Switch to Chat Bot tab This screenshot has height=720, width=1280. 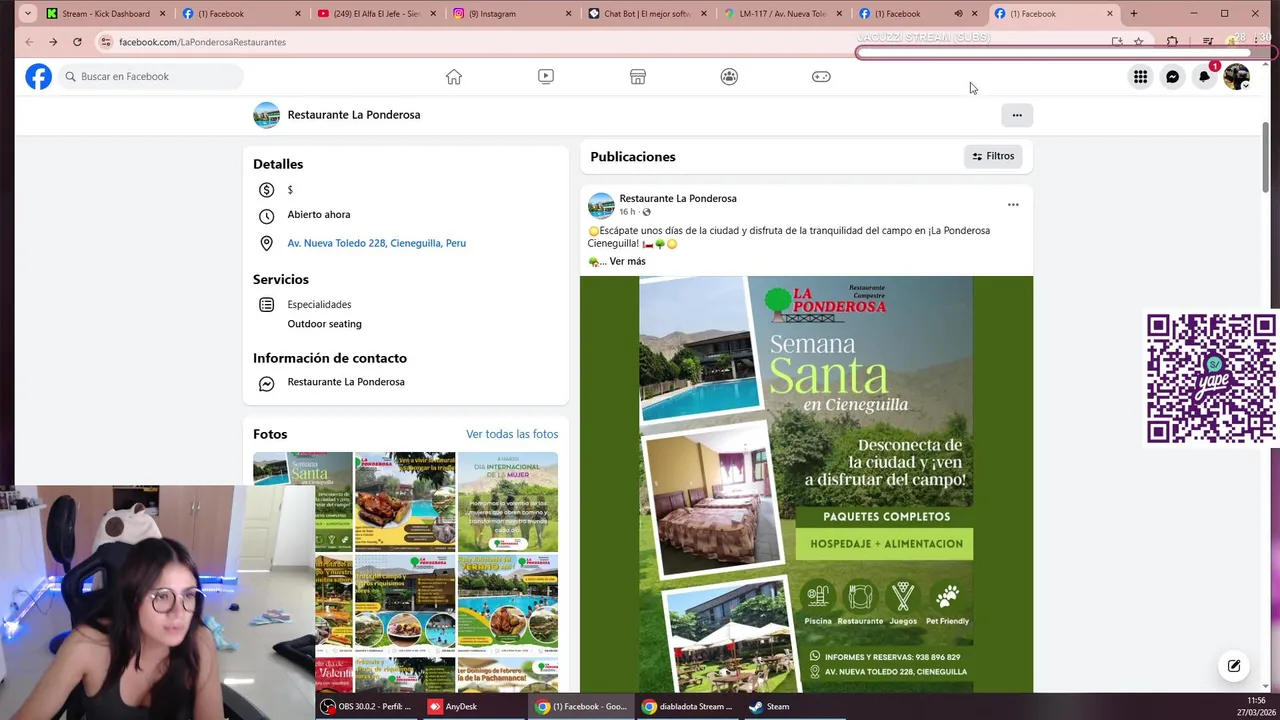click(x=646, y=14)
